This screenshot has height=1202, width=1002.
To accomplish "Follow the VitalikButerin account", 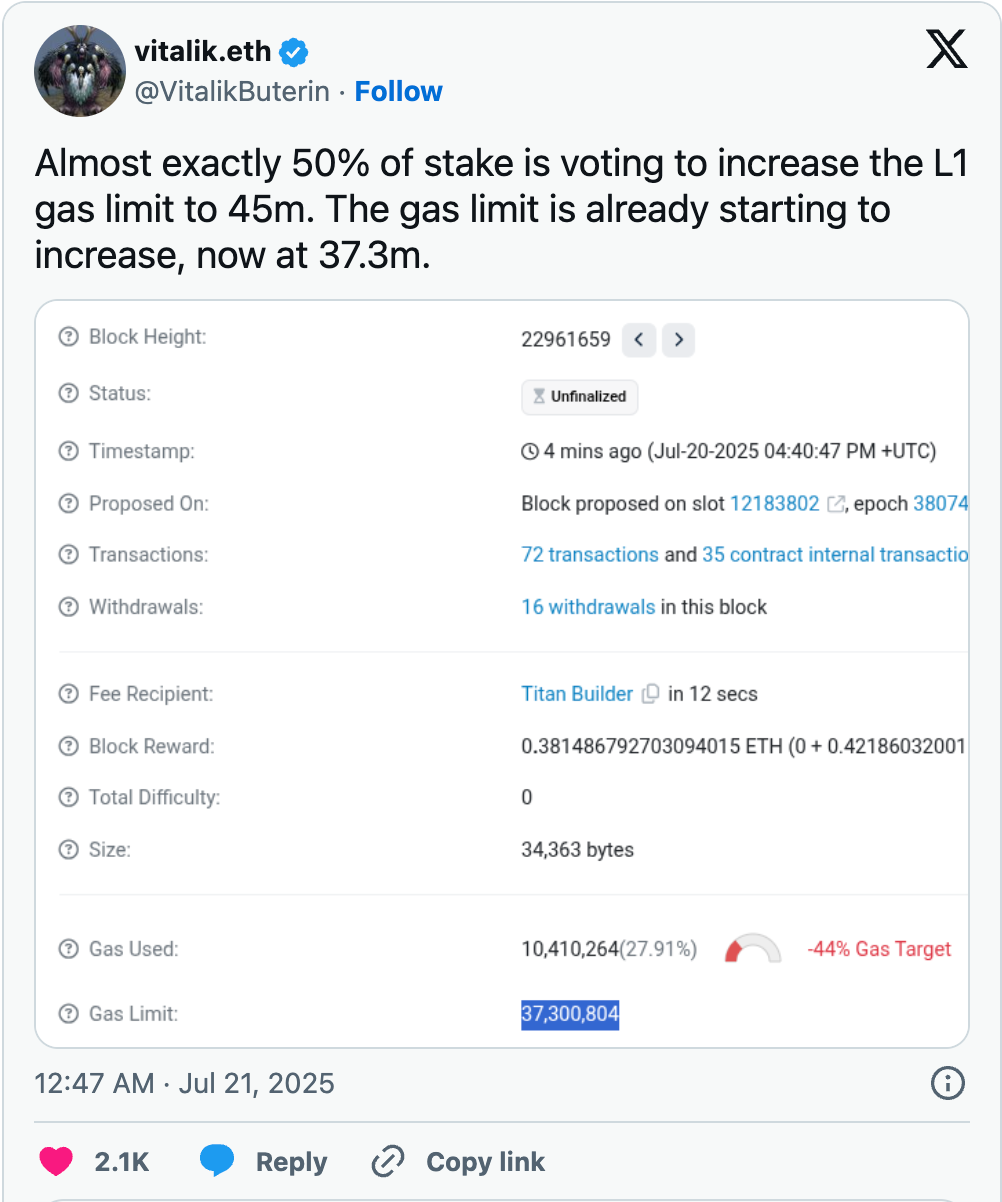I will 398,92.
